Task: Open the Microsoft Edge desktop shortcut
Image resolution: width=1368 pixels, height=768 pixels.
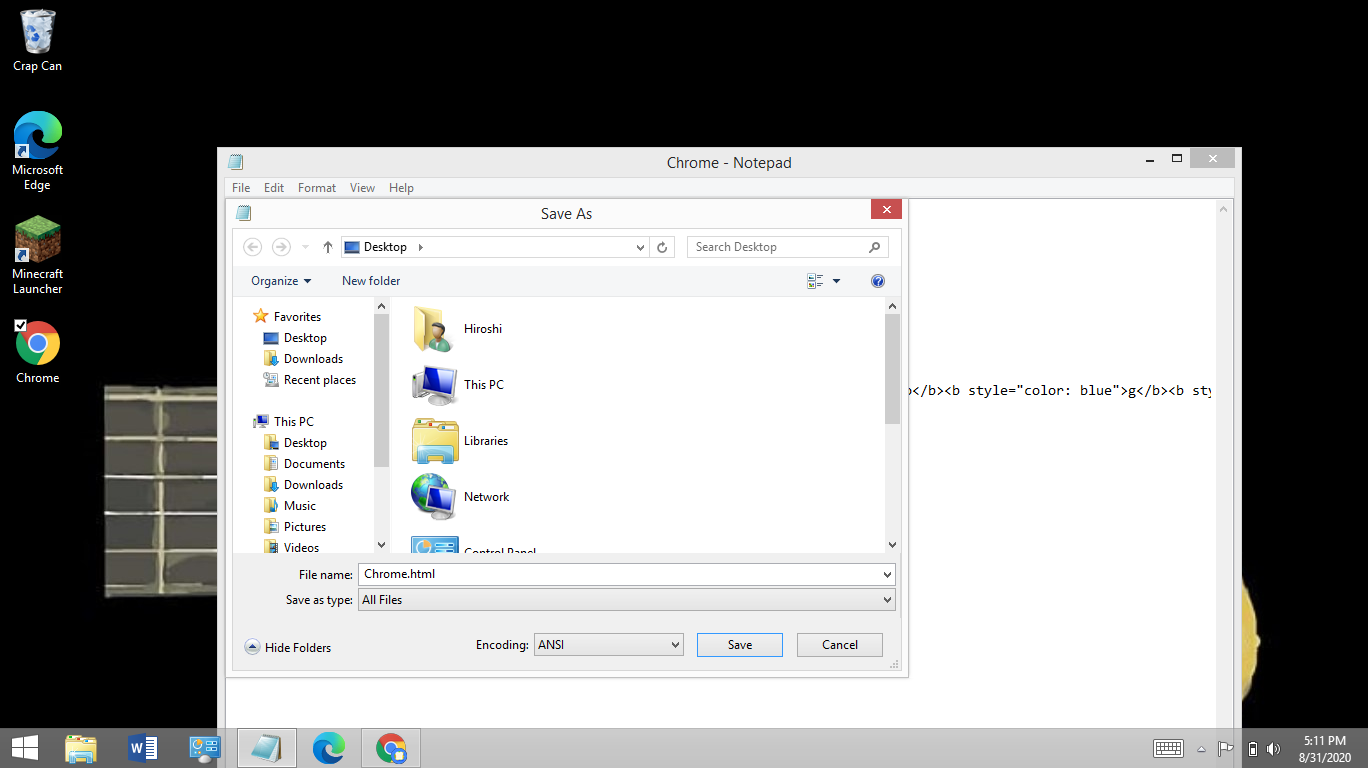Action: coord(37,150)
